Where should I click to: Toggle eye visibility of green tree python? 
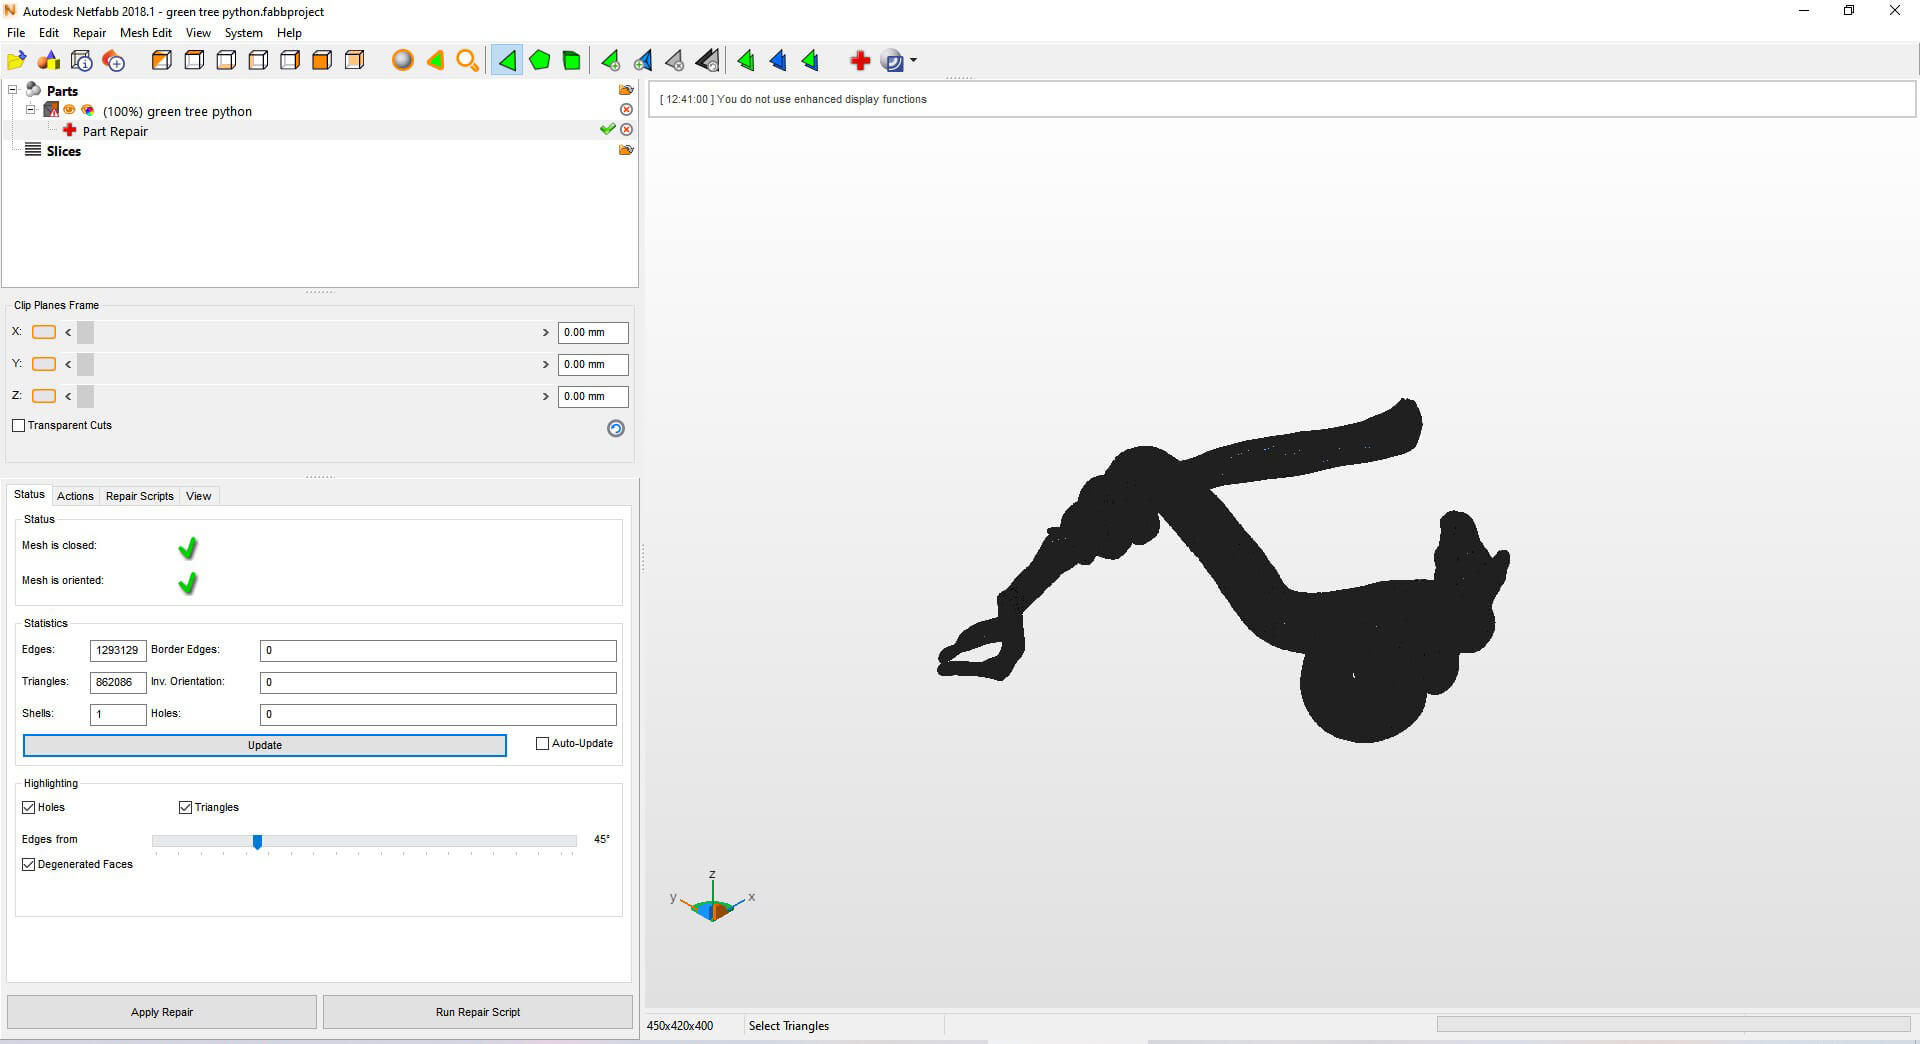click(70, 110)
